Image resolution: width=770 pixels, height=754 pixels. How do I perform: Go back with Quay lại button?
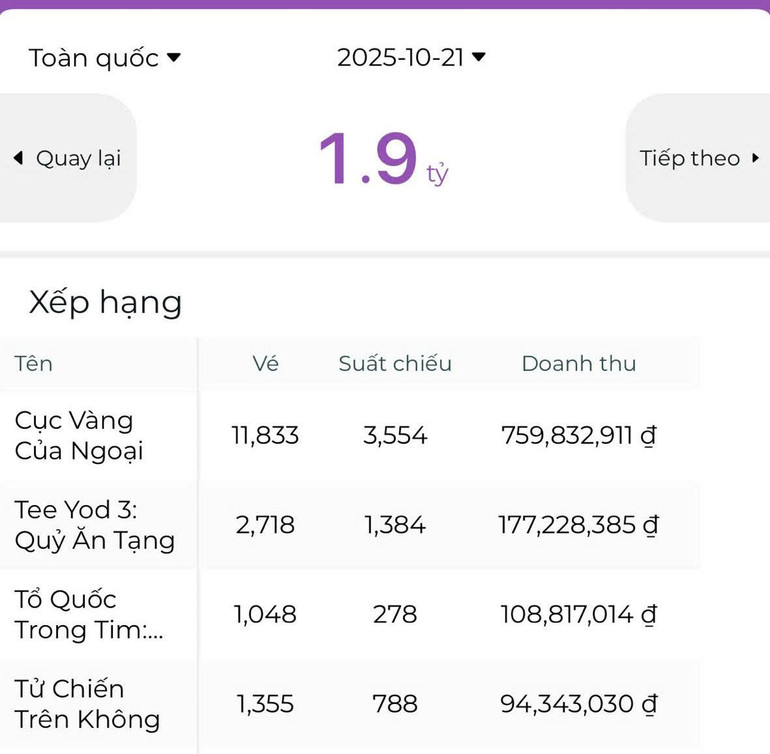[67, 158]
